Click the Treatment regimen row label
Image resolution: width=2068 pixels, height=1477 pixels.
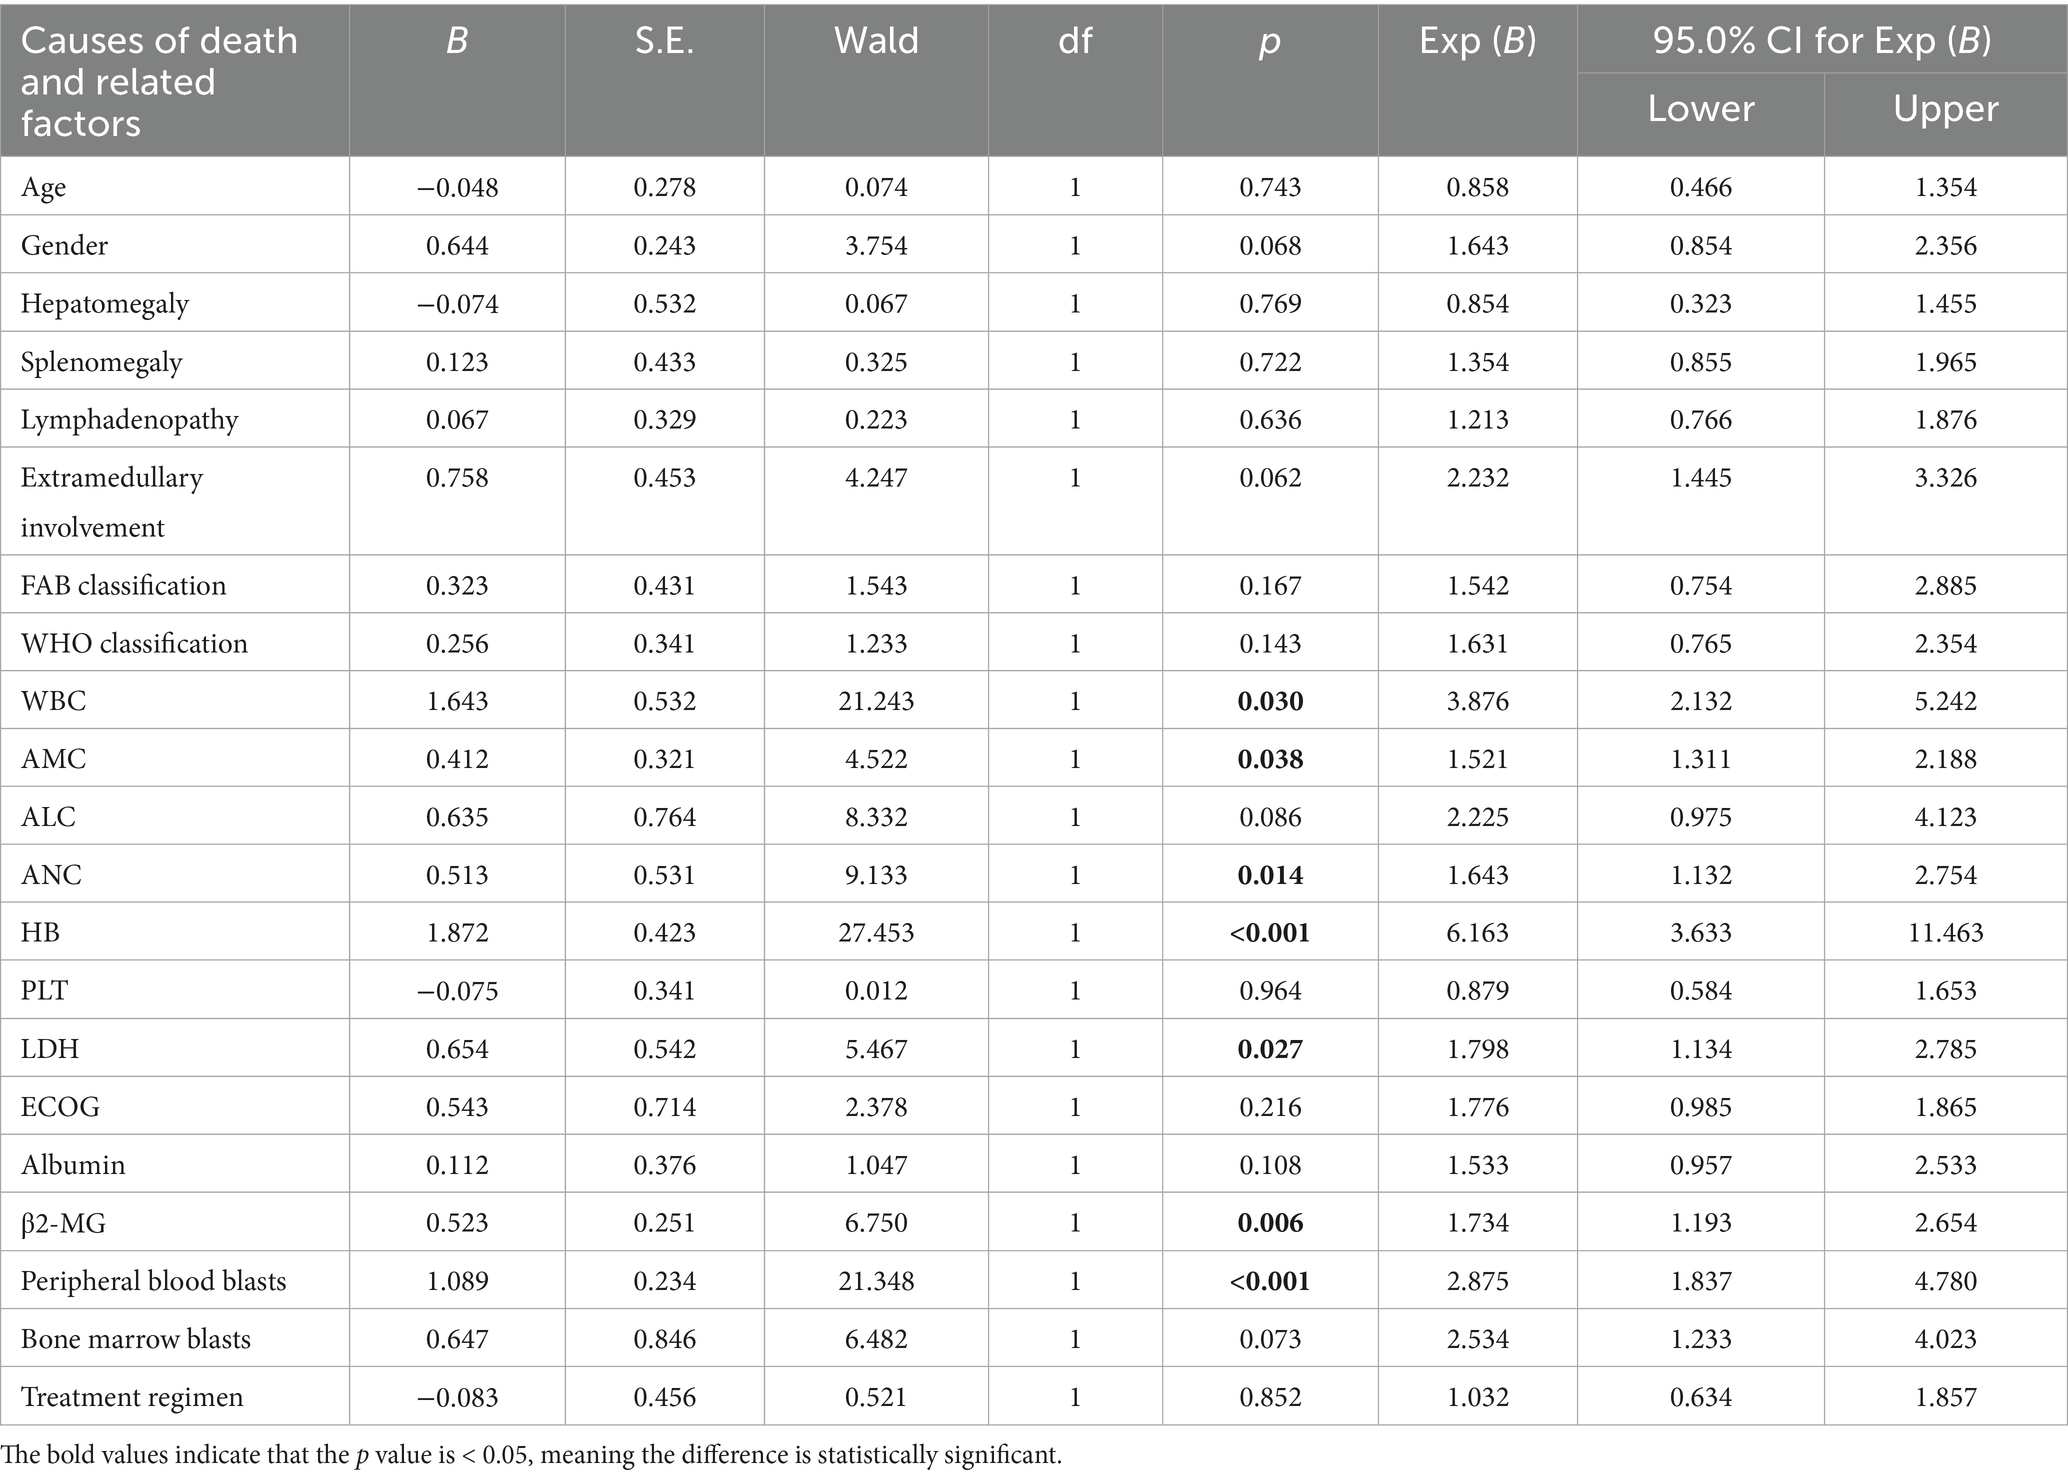(132, 1397)
